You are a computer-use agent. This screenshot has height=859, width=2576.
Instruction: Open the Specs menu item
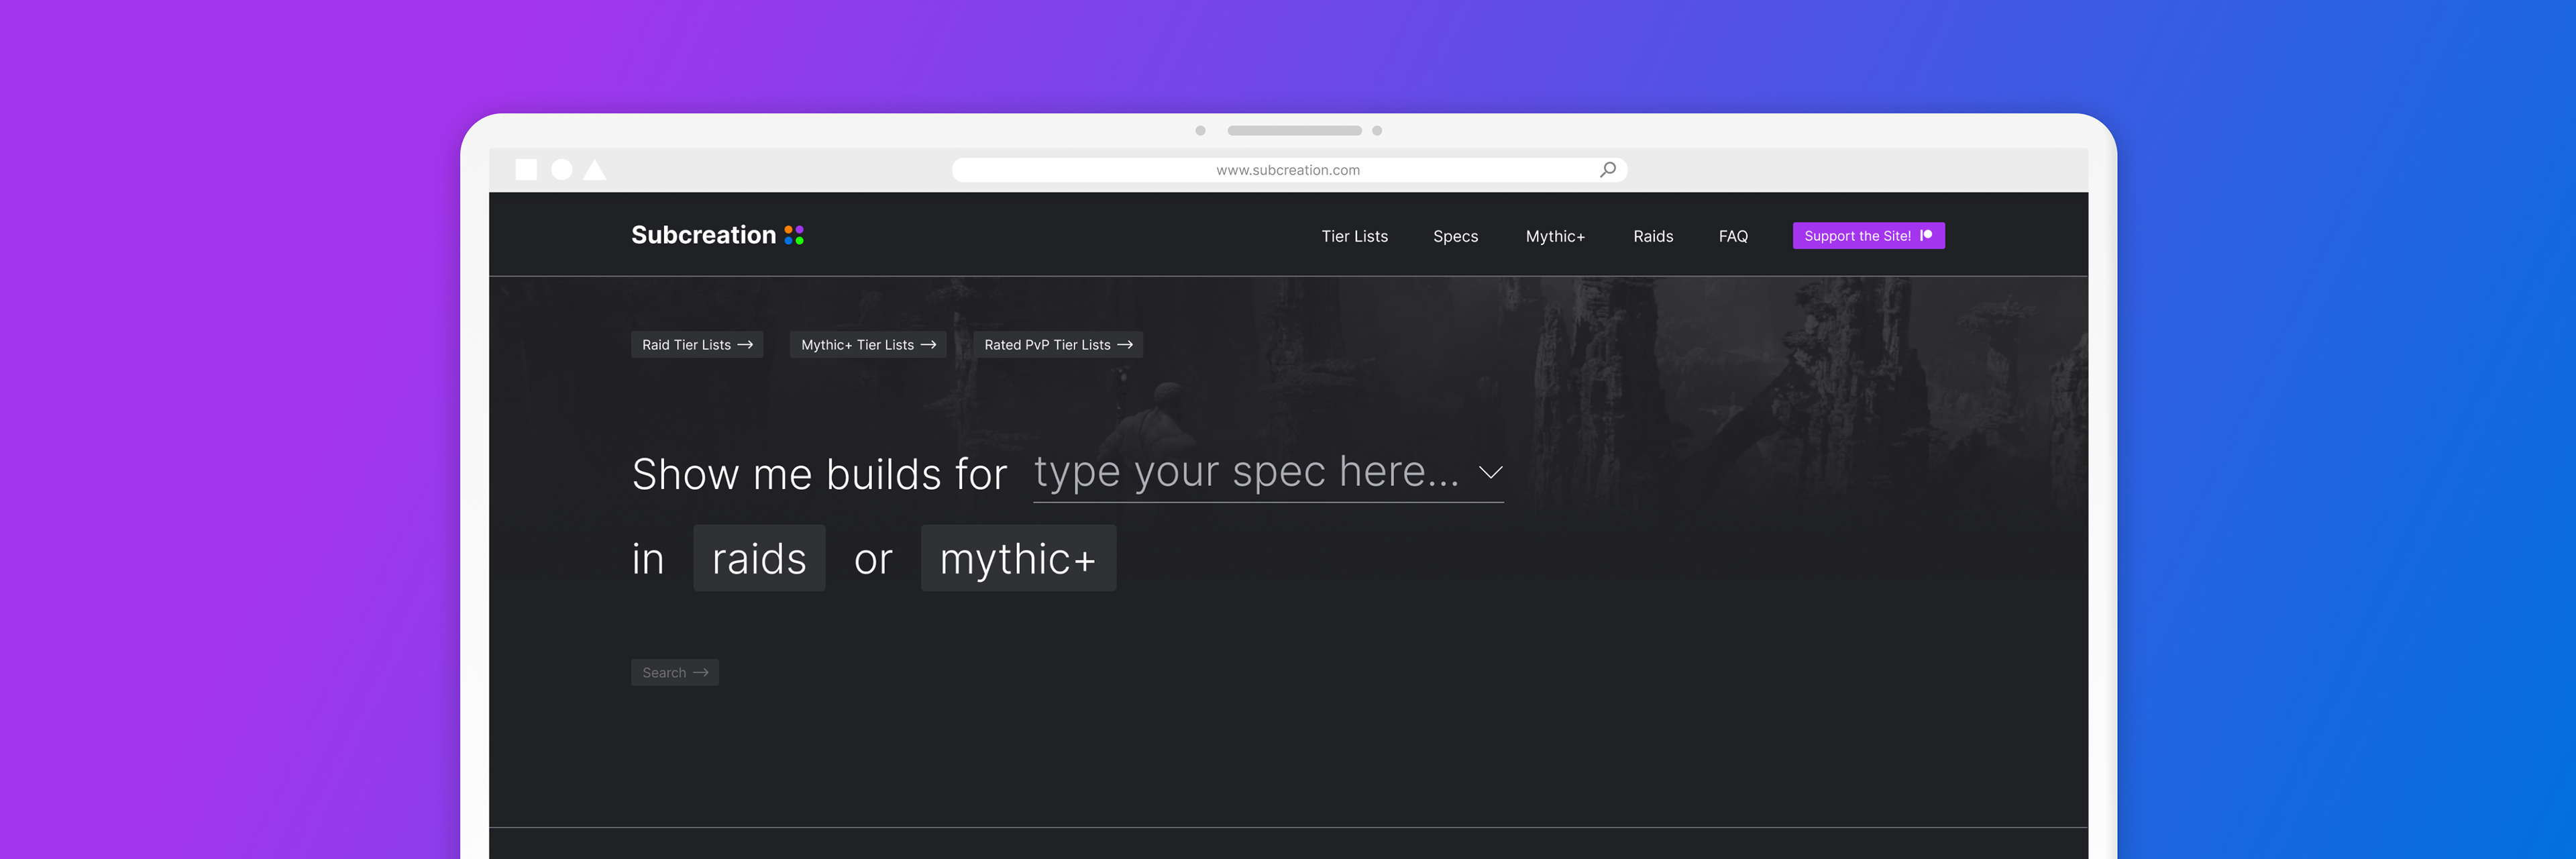[1455, 236]
